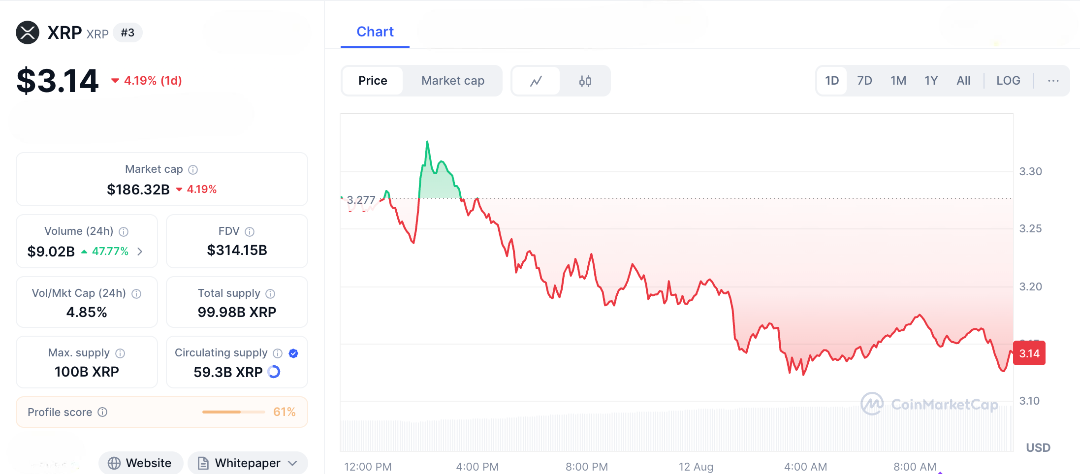The height and width of the screenshot is (474, 1080).
Task: Click the $3.14 headline price
Action: 58,81
